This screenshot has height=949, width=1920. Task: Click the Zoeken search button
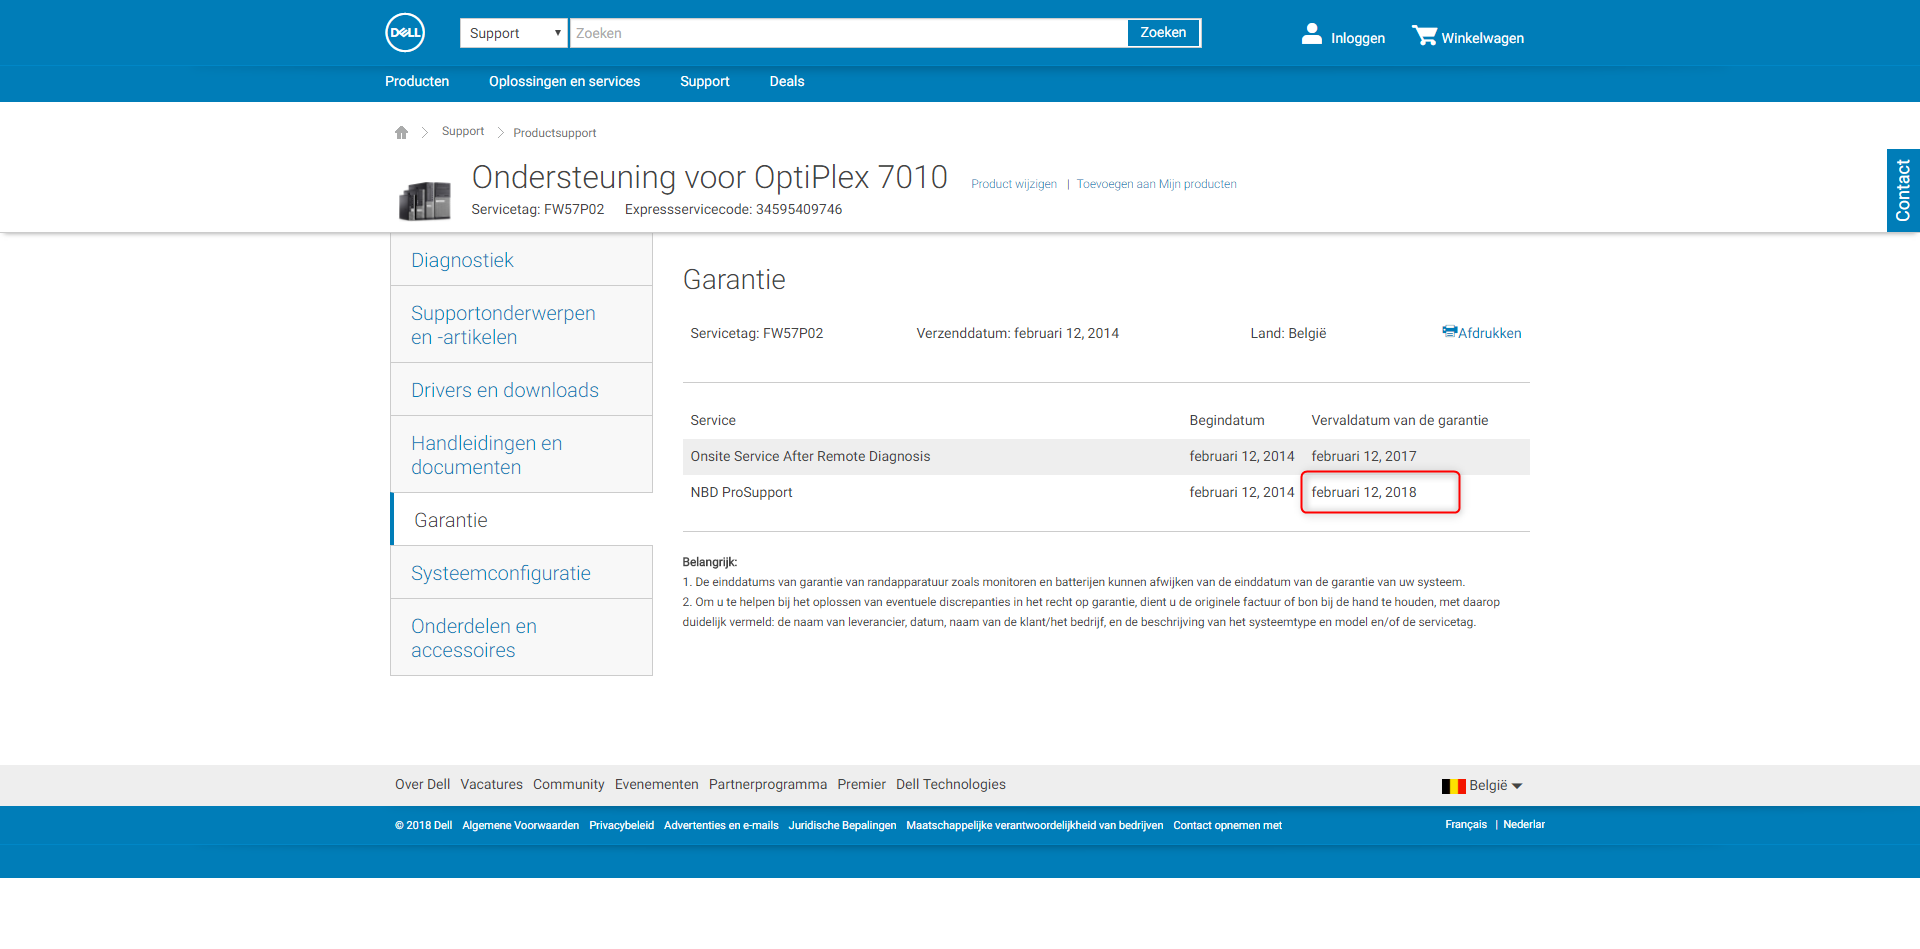pyautogui.click(x=1163, y=33)
